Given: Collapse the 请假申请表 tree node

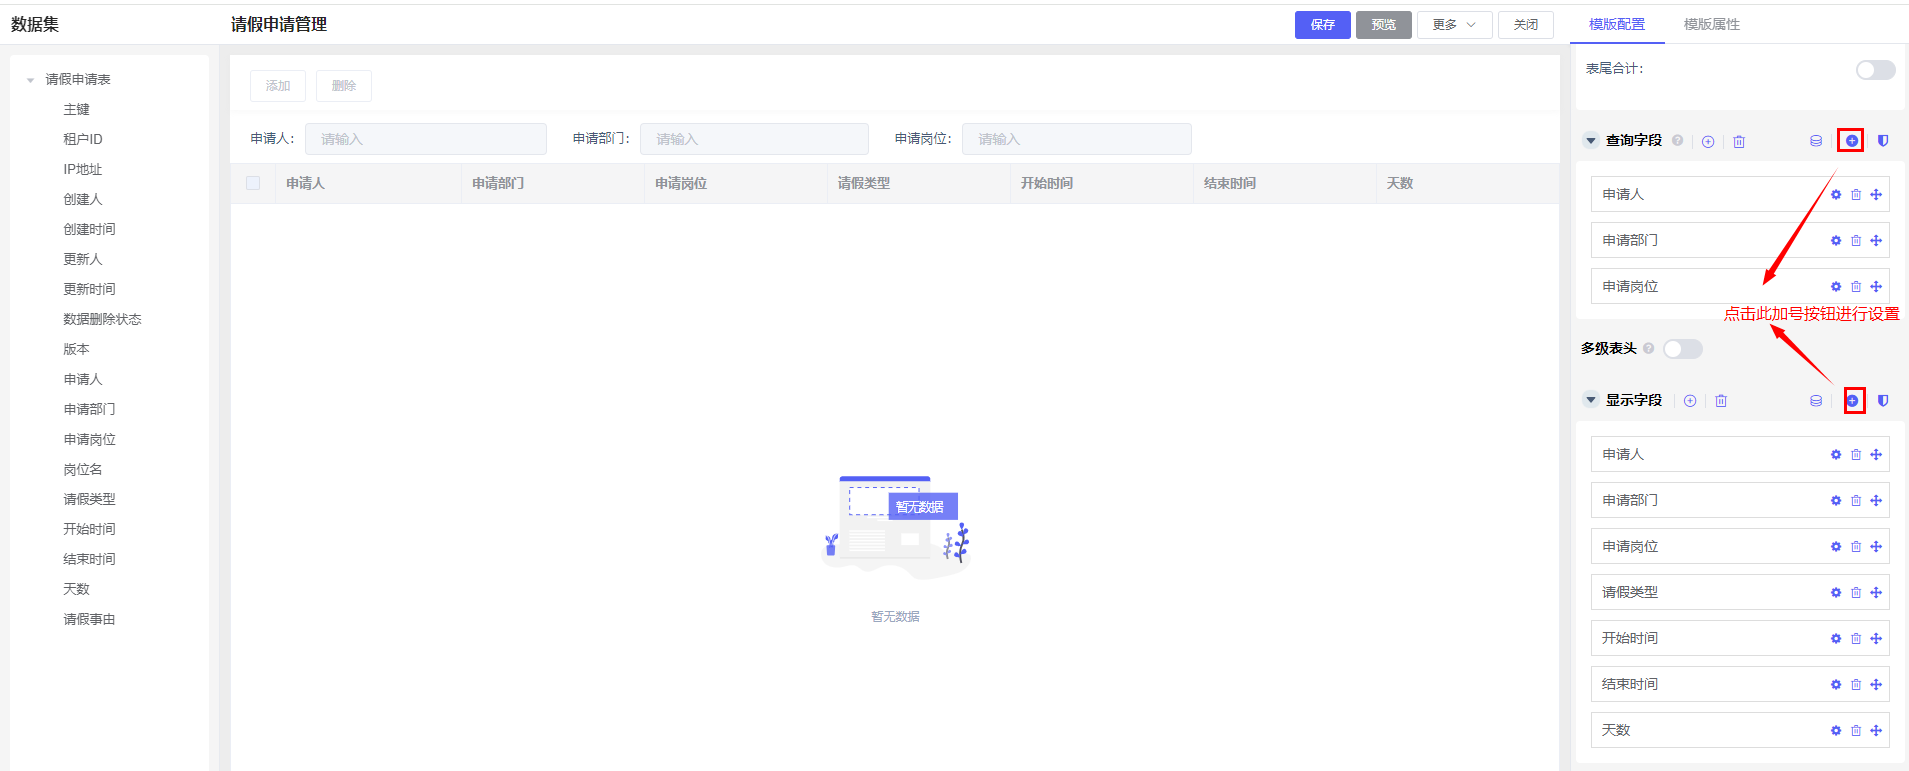Looking at the screenshot, I should coord(31,80).
